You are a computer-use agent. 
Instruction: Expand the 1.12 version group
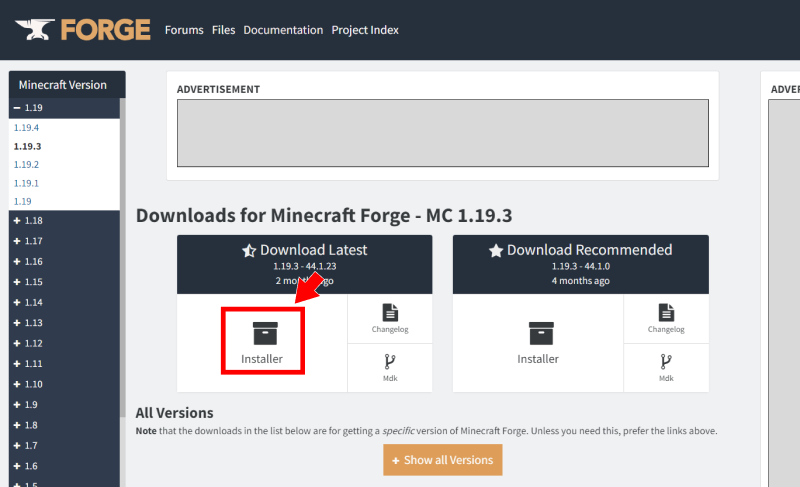pos(64,343)
